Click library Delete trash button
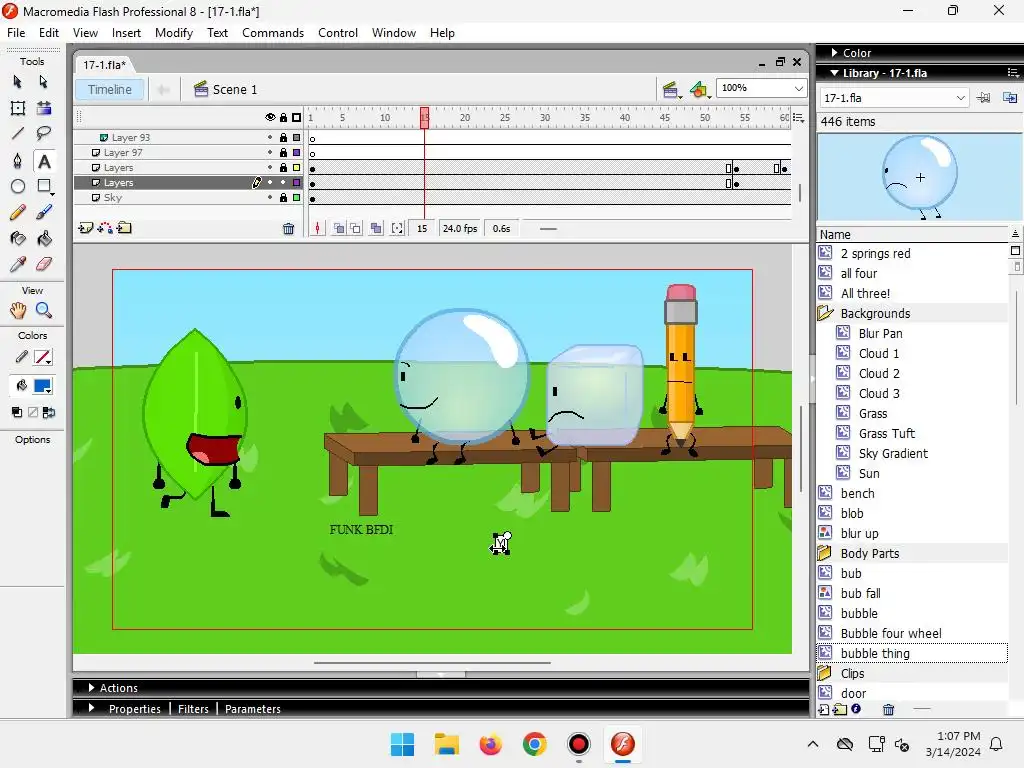This screenshot has height=768, width=1024. [x=888, y=710]
